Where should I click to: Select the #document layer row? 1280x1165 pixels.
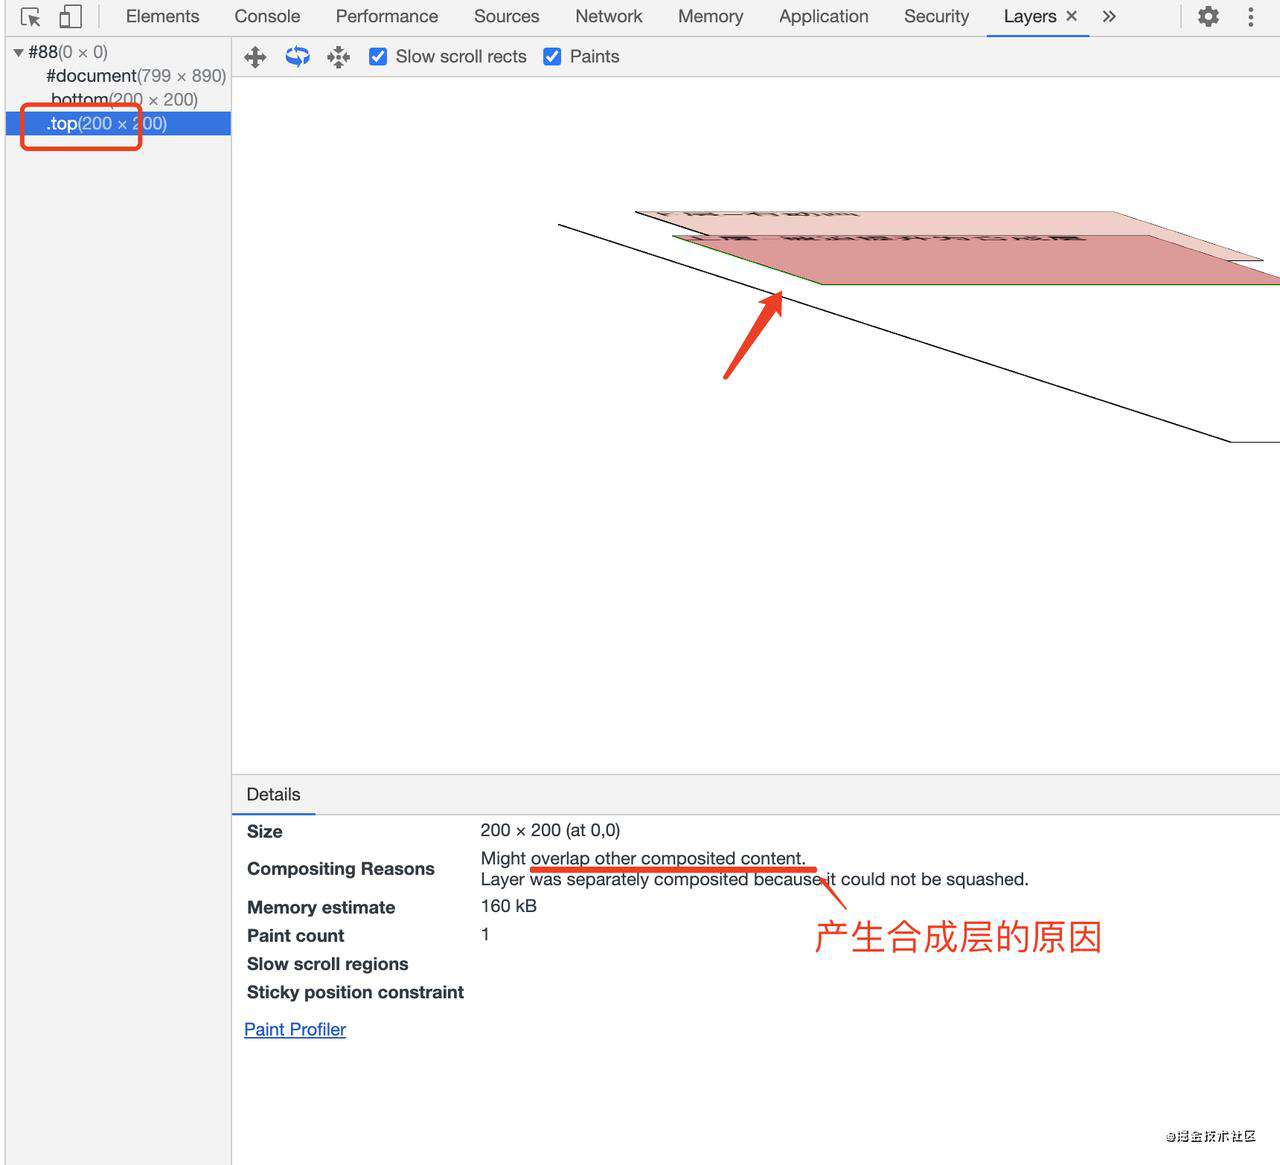point(118,76)
